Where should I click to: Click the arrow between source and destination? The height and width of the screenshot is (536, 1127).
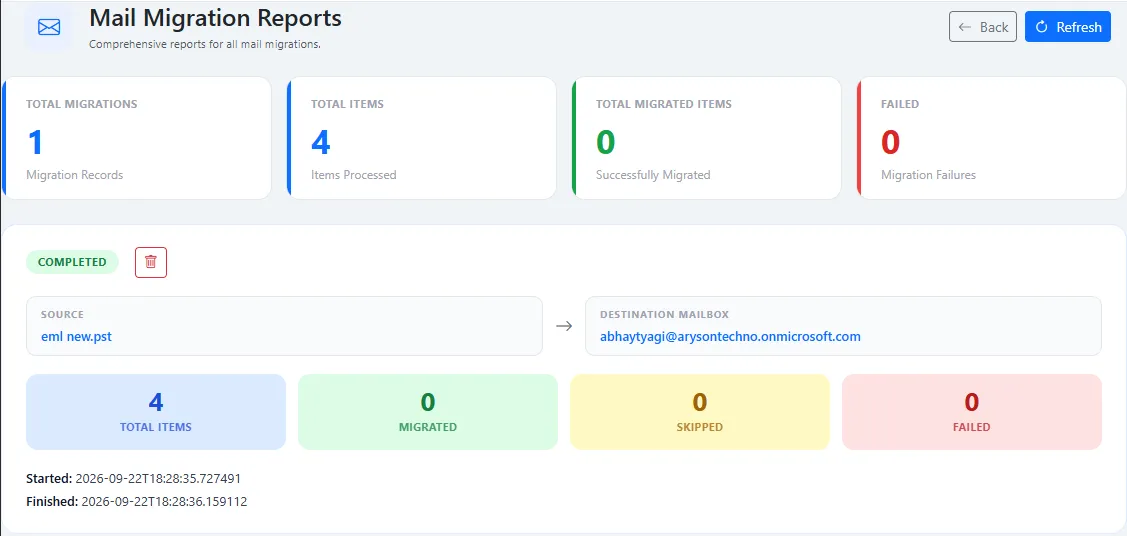click(564, 326)
